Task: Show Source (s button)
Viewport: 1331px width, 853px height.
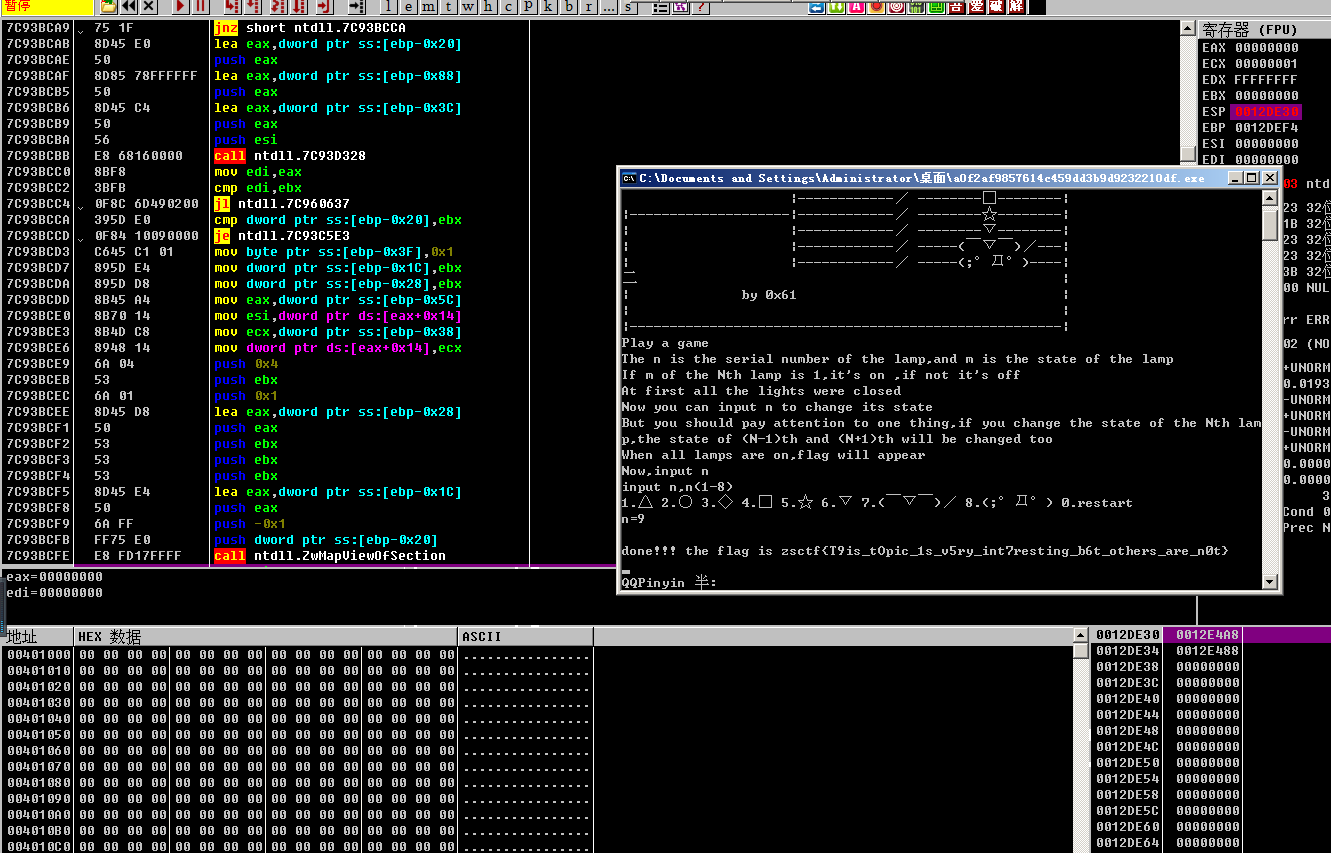Action: [627, 7]
